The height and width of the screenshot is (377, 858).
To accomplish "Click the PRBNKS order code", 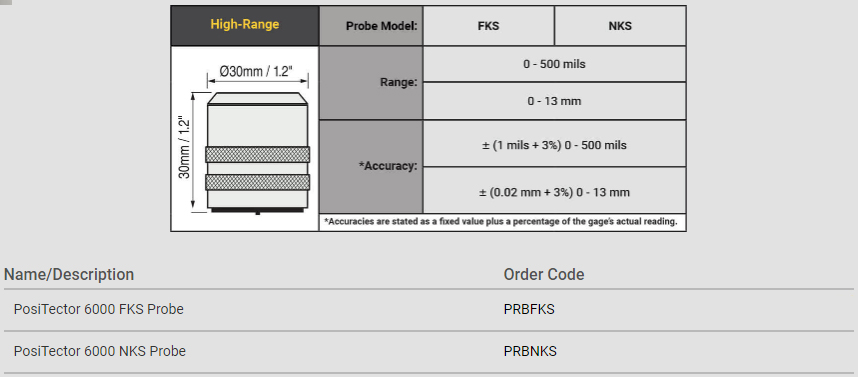I will (530, 351).
